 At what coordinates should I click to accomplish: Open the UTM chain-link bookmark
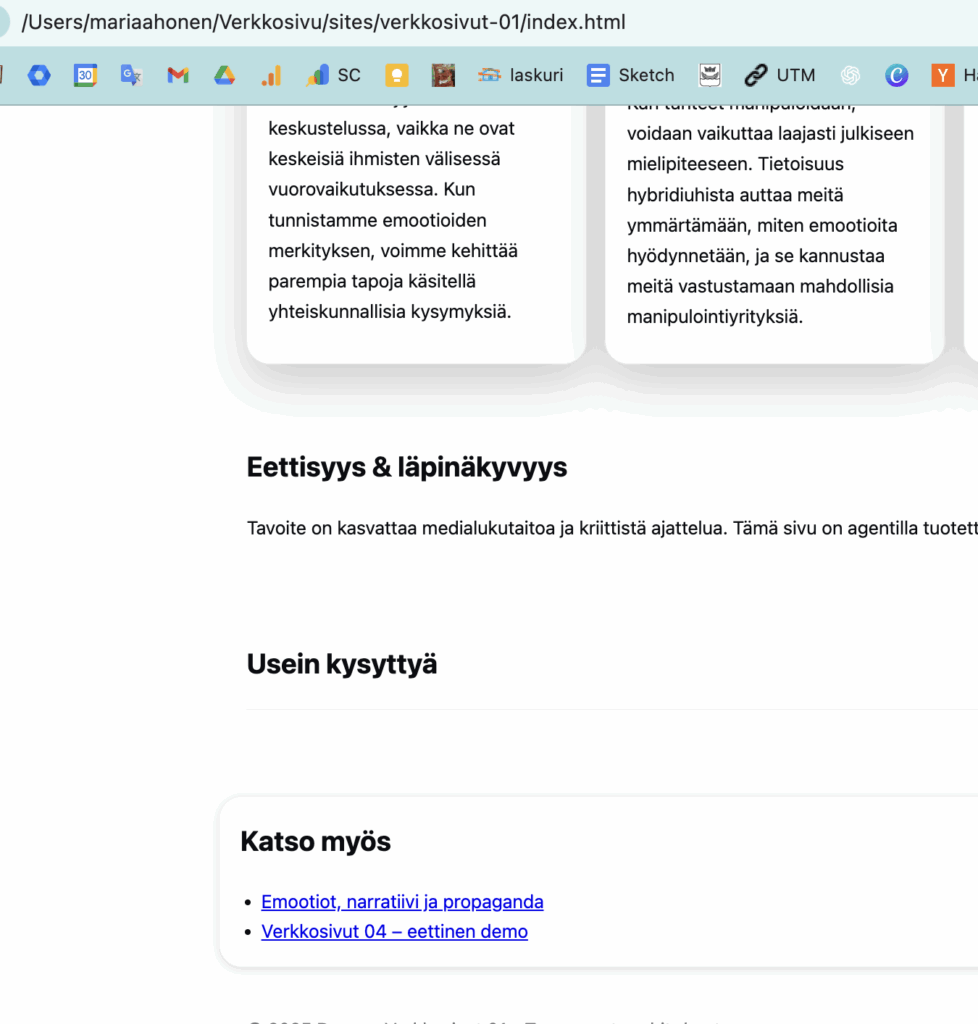(x=780, y=74)
